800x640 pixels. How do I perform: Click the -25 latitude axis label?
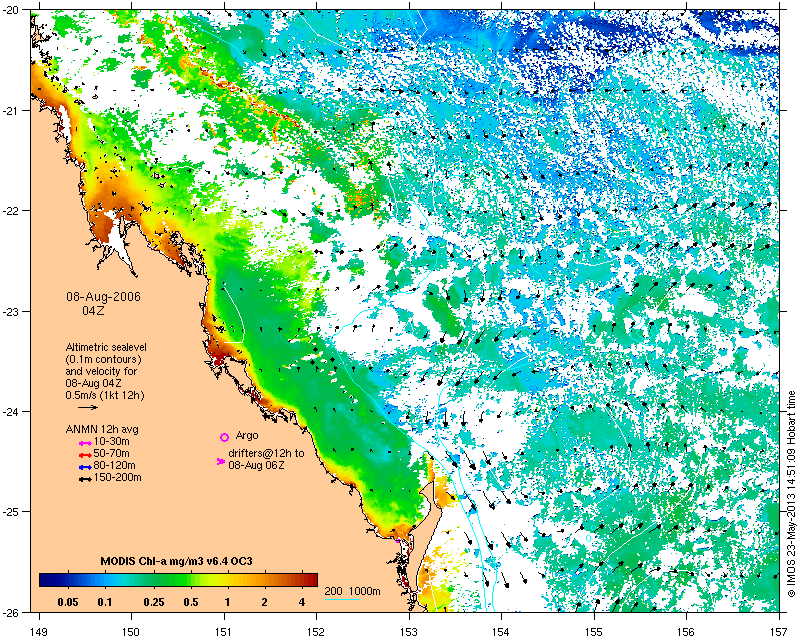(10, 512)
